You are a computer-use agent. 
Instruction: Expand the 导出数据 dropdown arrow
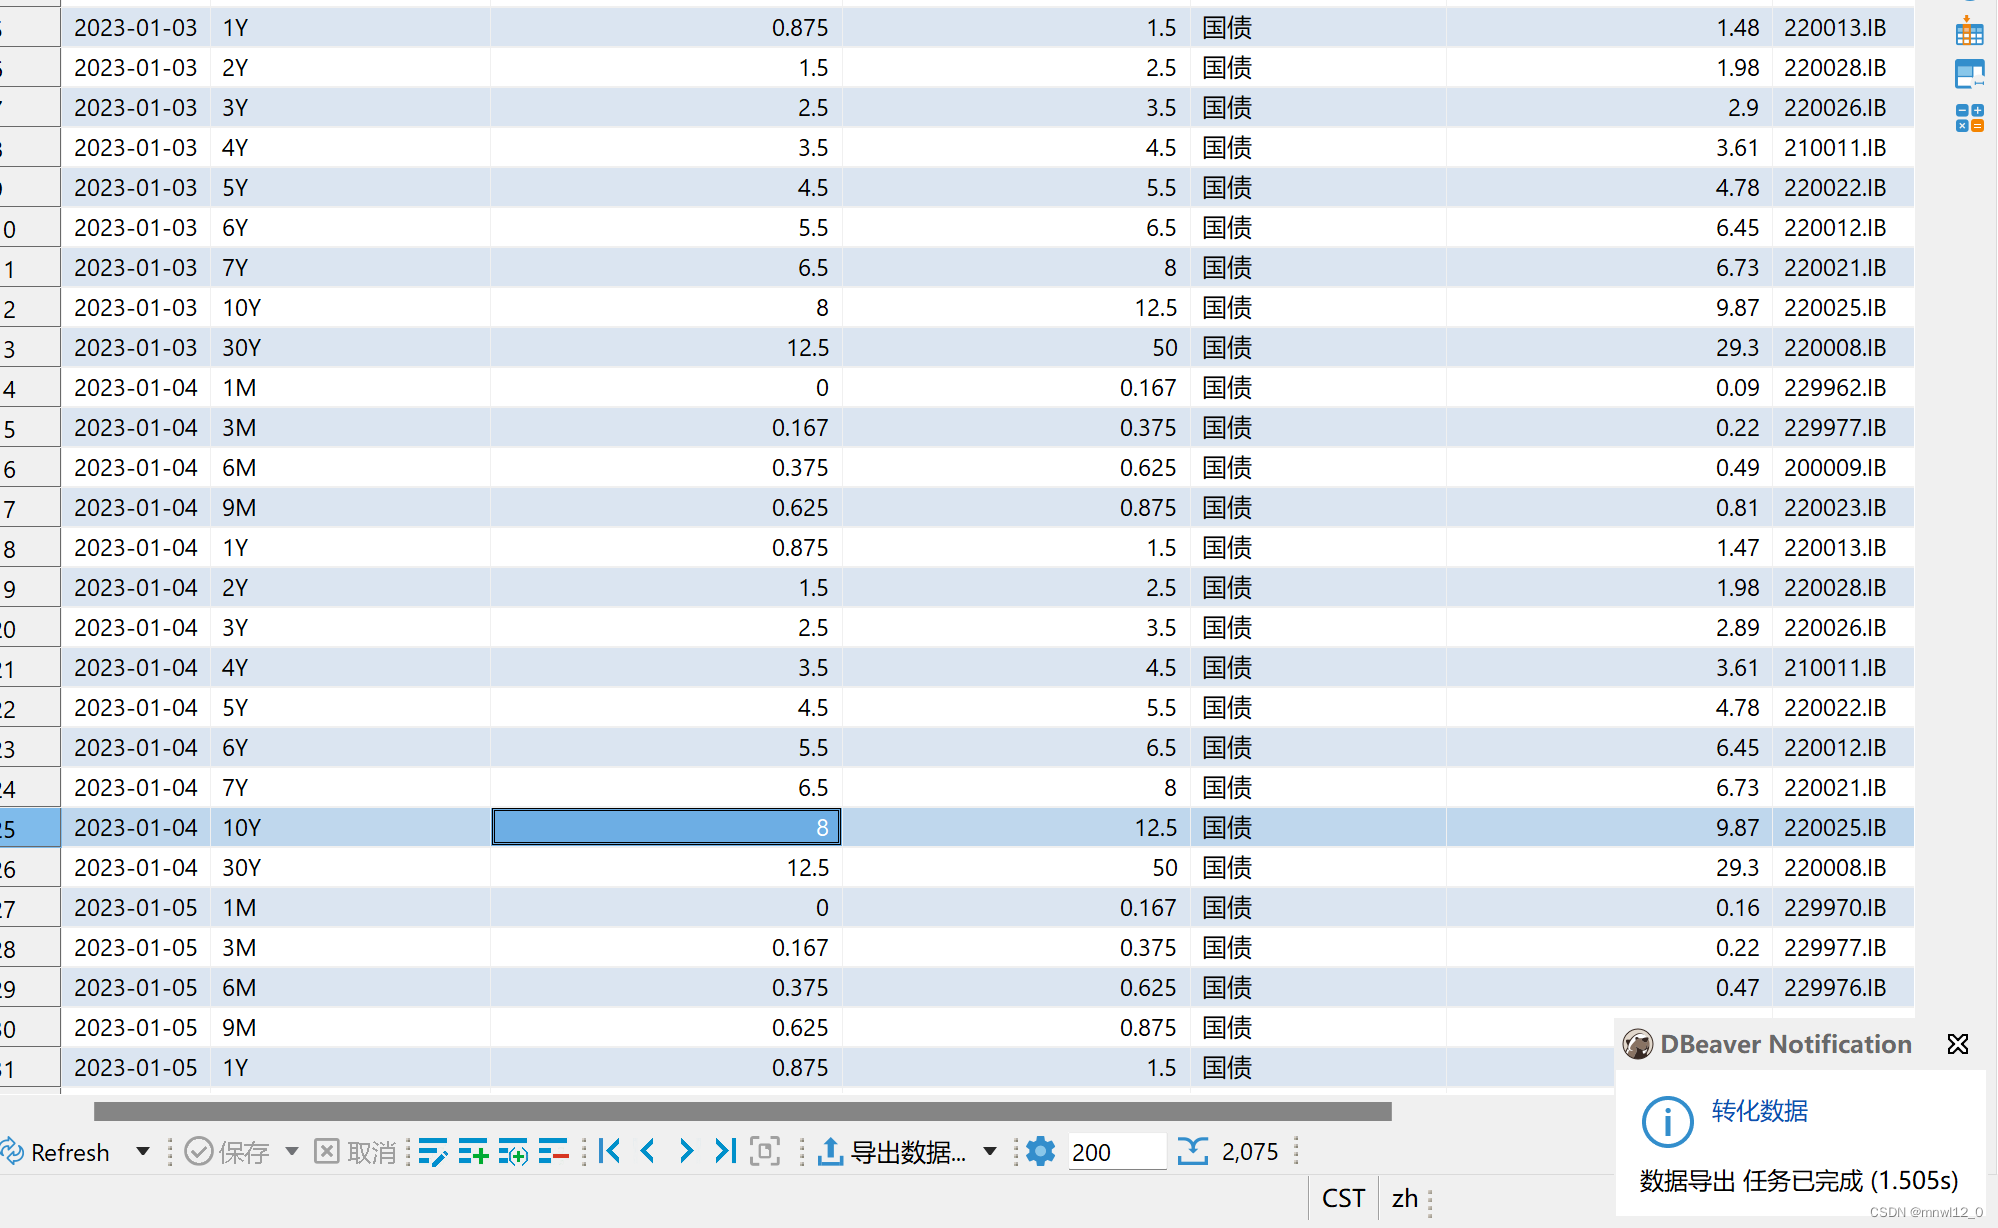click(x=990, y=1151)
